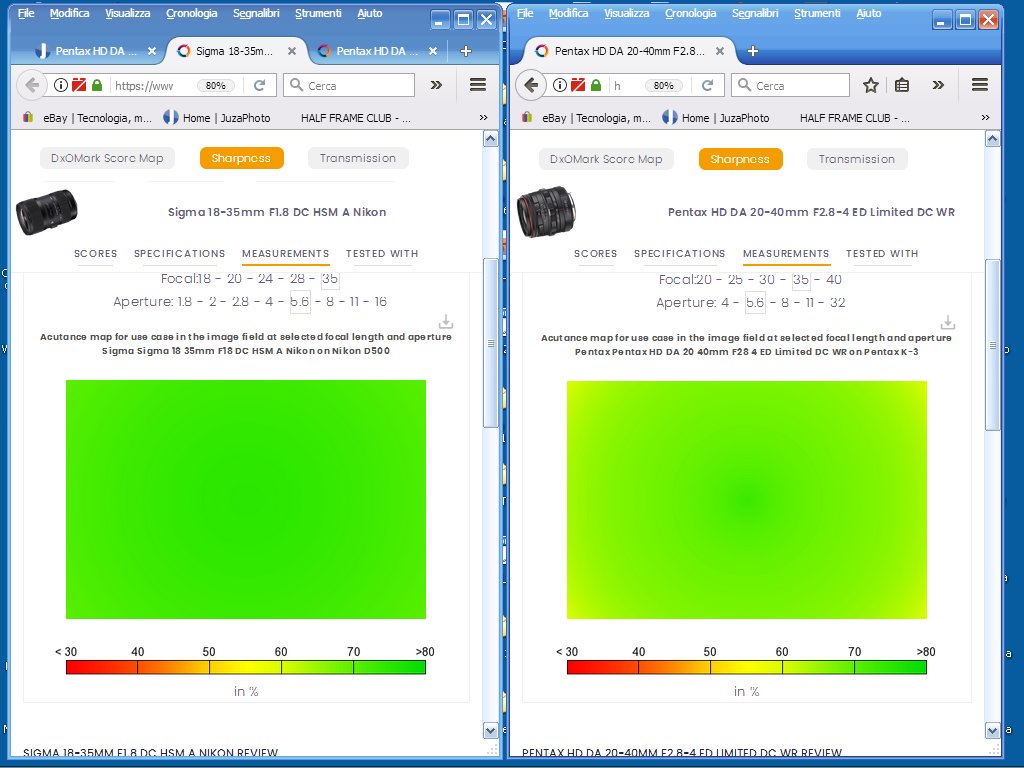This screenshot has height=768, width=1024.
Task: Switch to Sigma 18-35m tab
Action: (234, 51)
